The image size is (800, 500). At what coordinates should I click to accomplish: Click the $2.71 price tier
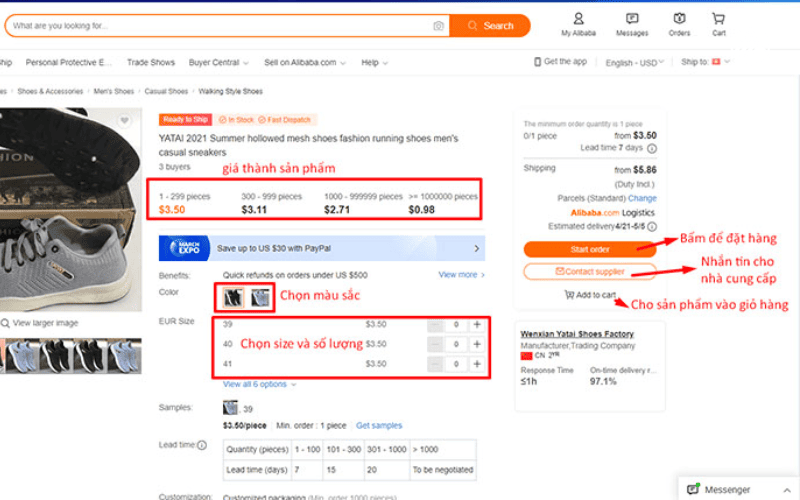(337, 209)
